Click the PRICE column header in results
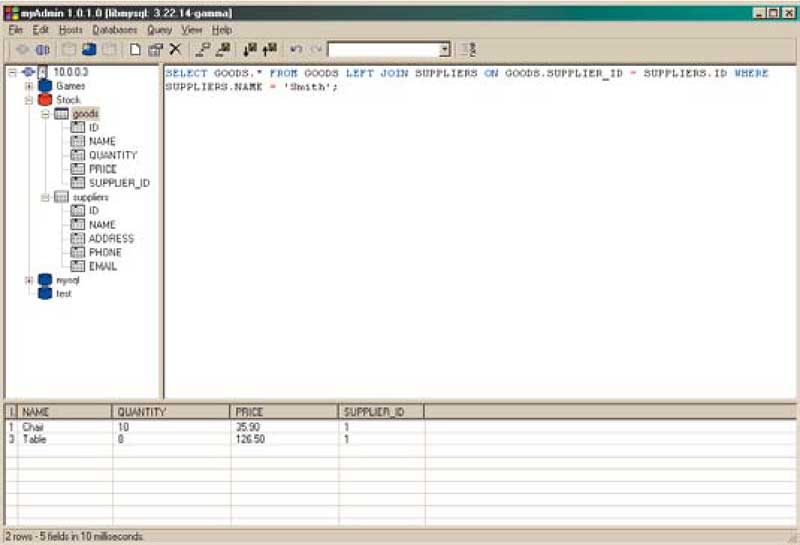Viewport: 800px width, 545px height. (248, 412)
